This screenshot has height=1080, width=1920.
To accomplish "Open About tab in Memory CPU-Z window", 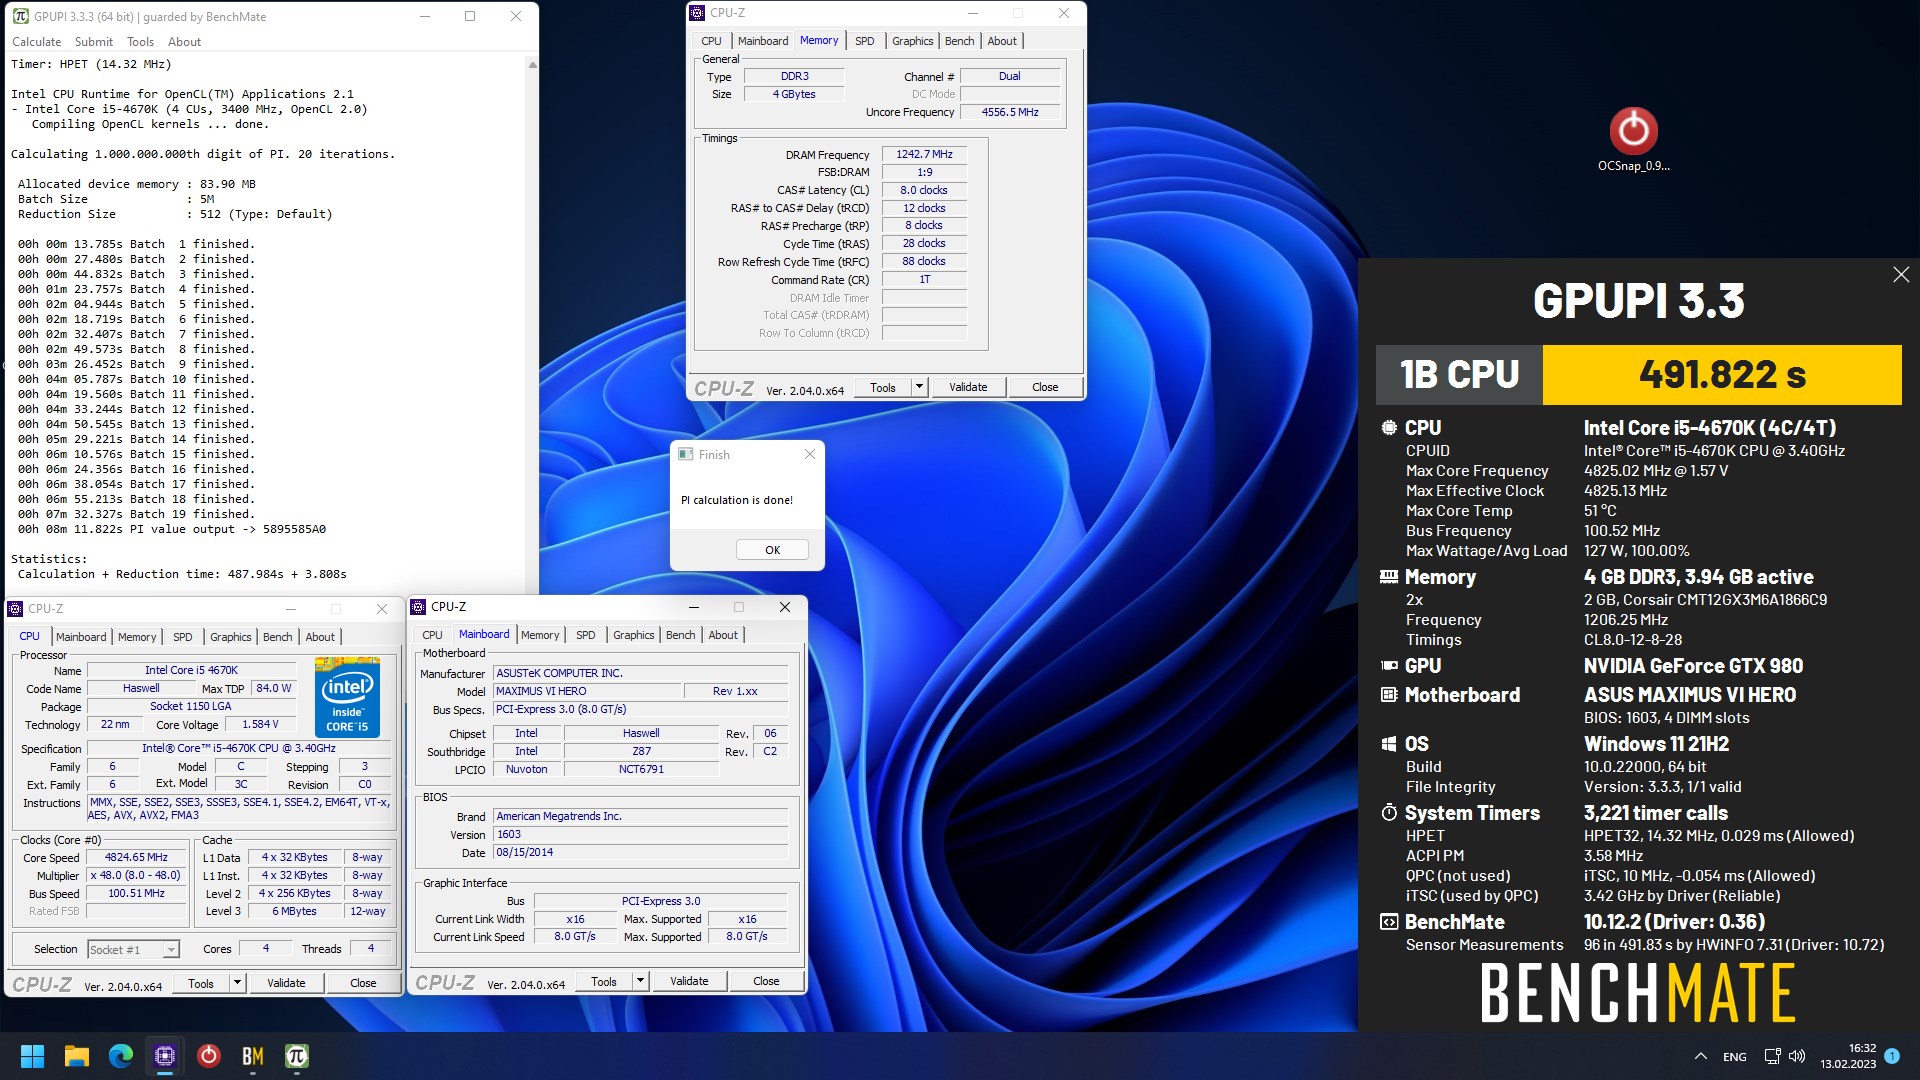I will (x=1002, y=41).
